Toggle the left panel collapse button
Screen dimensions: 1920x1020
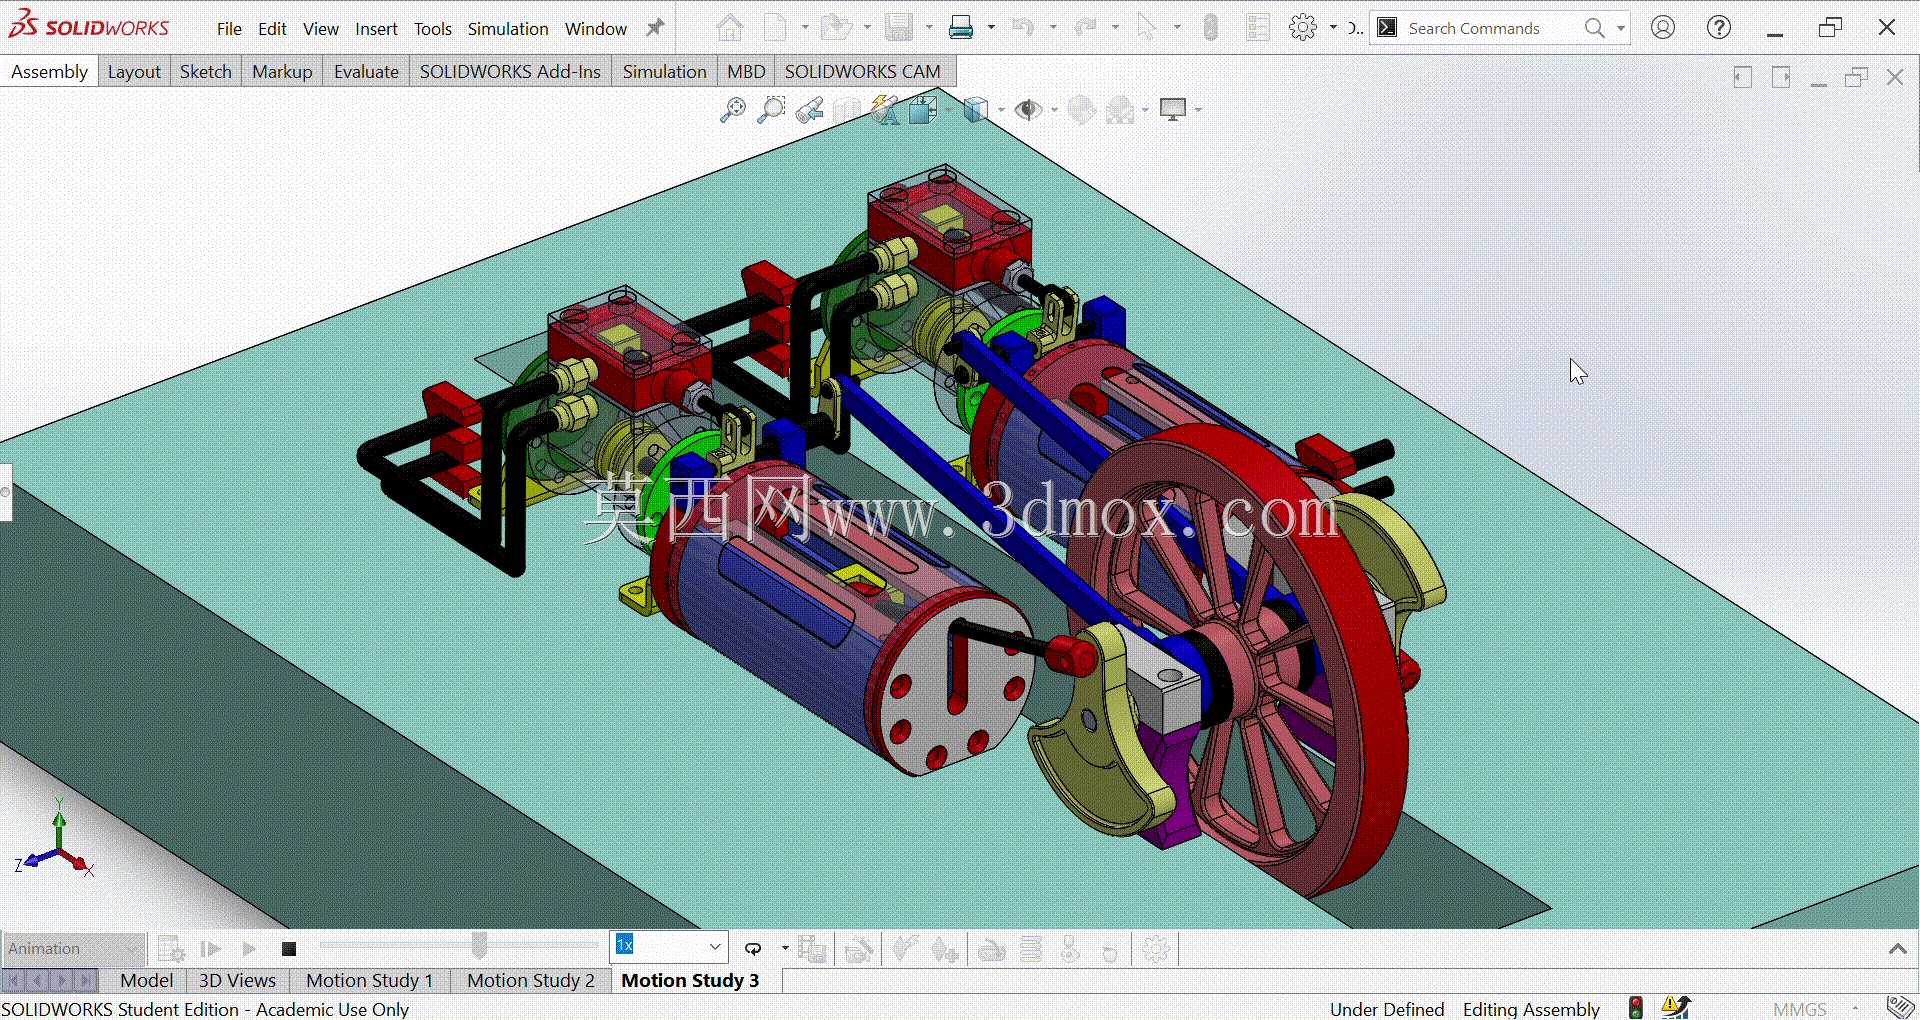(1743, 77)
